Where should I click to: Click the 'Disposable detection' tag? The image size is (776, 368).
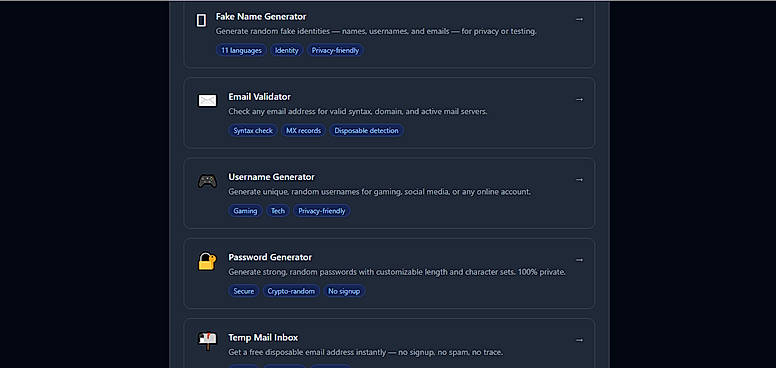coord(366,131)
